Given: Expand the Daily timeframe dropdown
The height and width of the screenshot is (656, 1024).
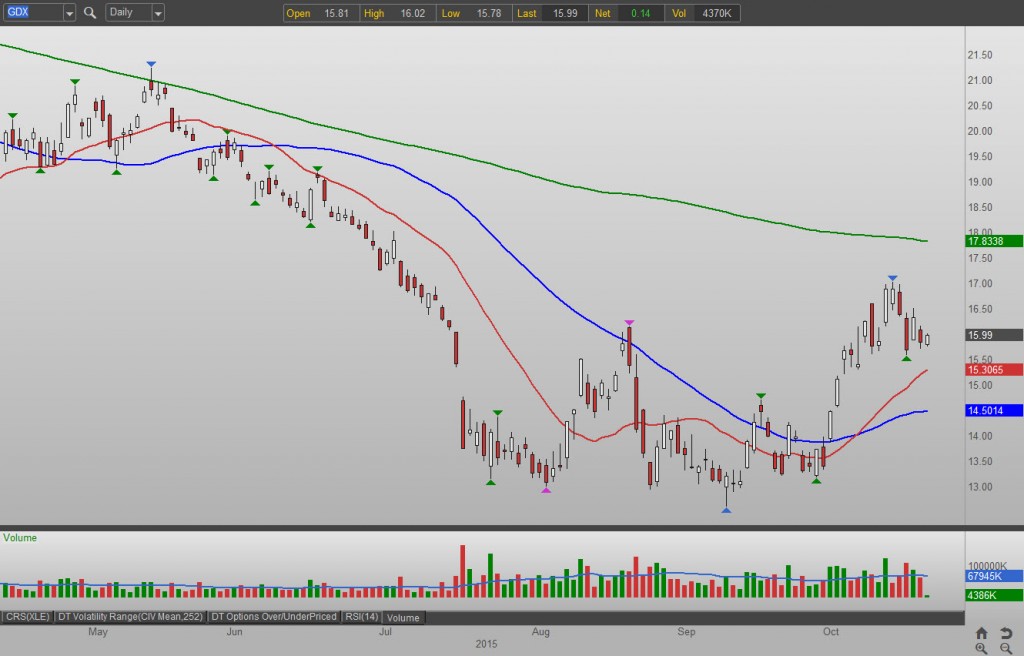Looking at the screenshot, I should click(x=157, y=12).
